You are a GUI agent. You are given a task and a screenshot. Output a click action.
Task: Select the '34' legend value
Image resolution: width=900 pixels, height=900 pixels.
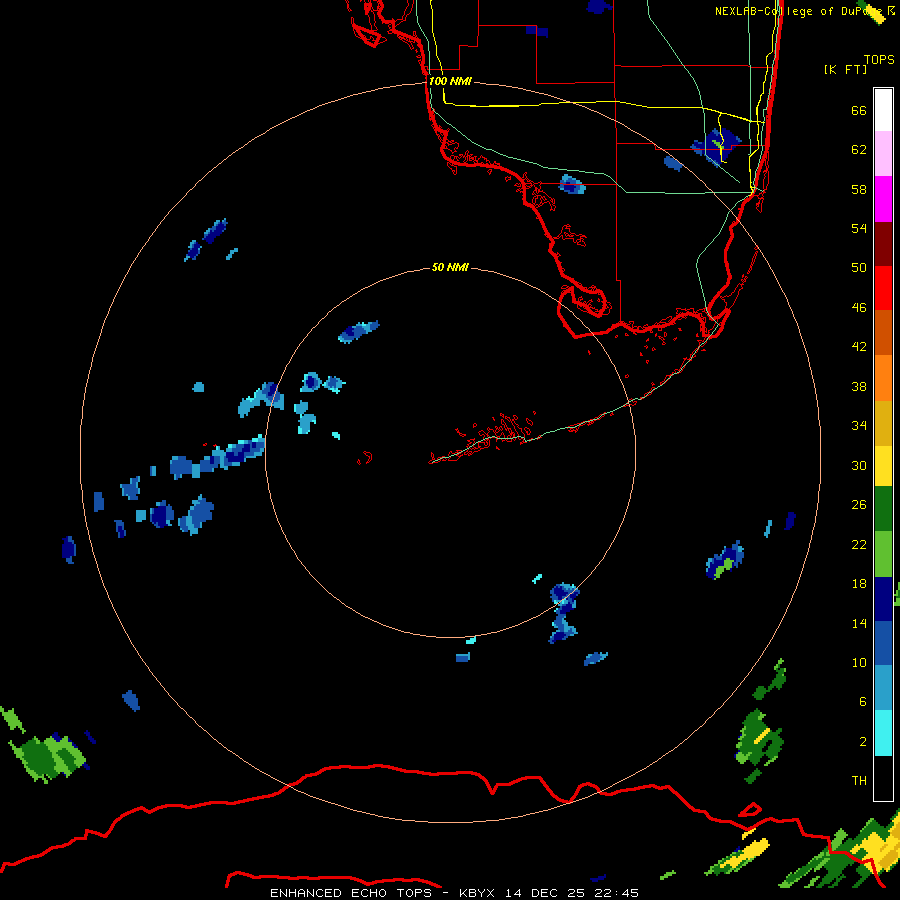click(859, 425)
